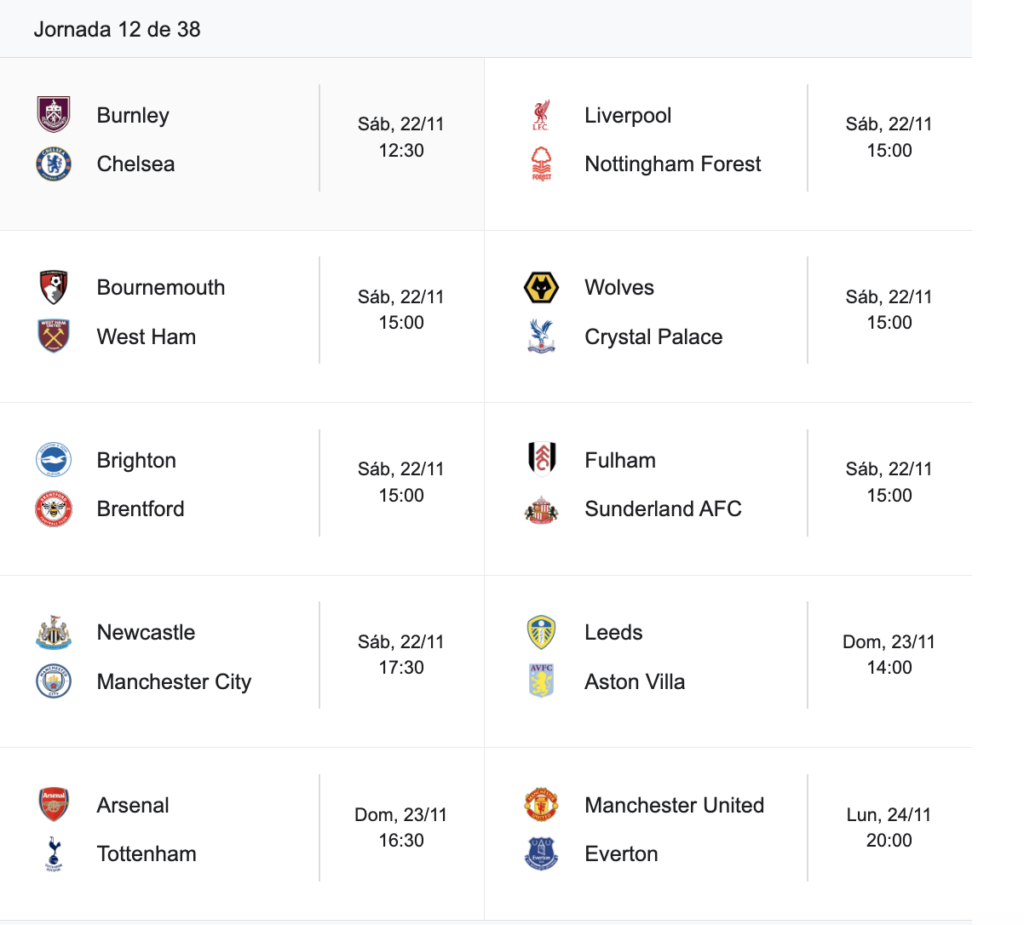
Task: Click the Everton club crest
Action: pyautogui.click(x=542, y=854)
